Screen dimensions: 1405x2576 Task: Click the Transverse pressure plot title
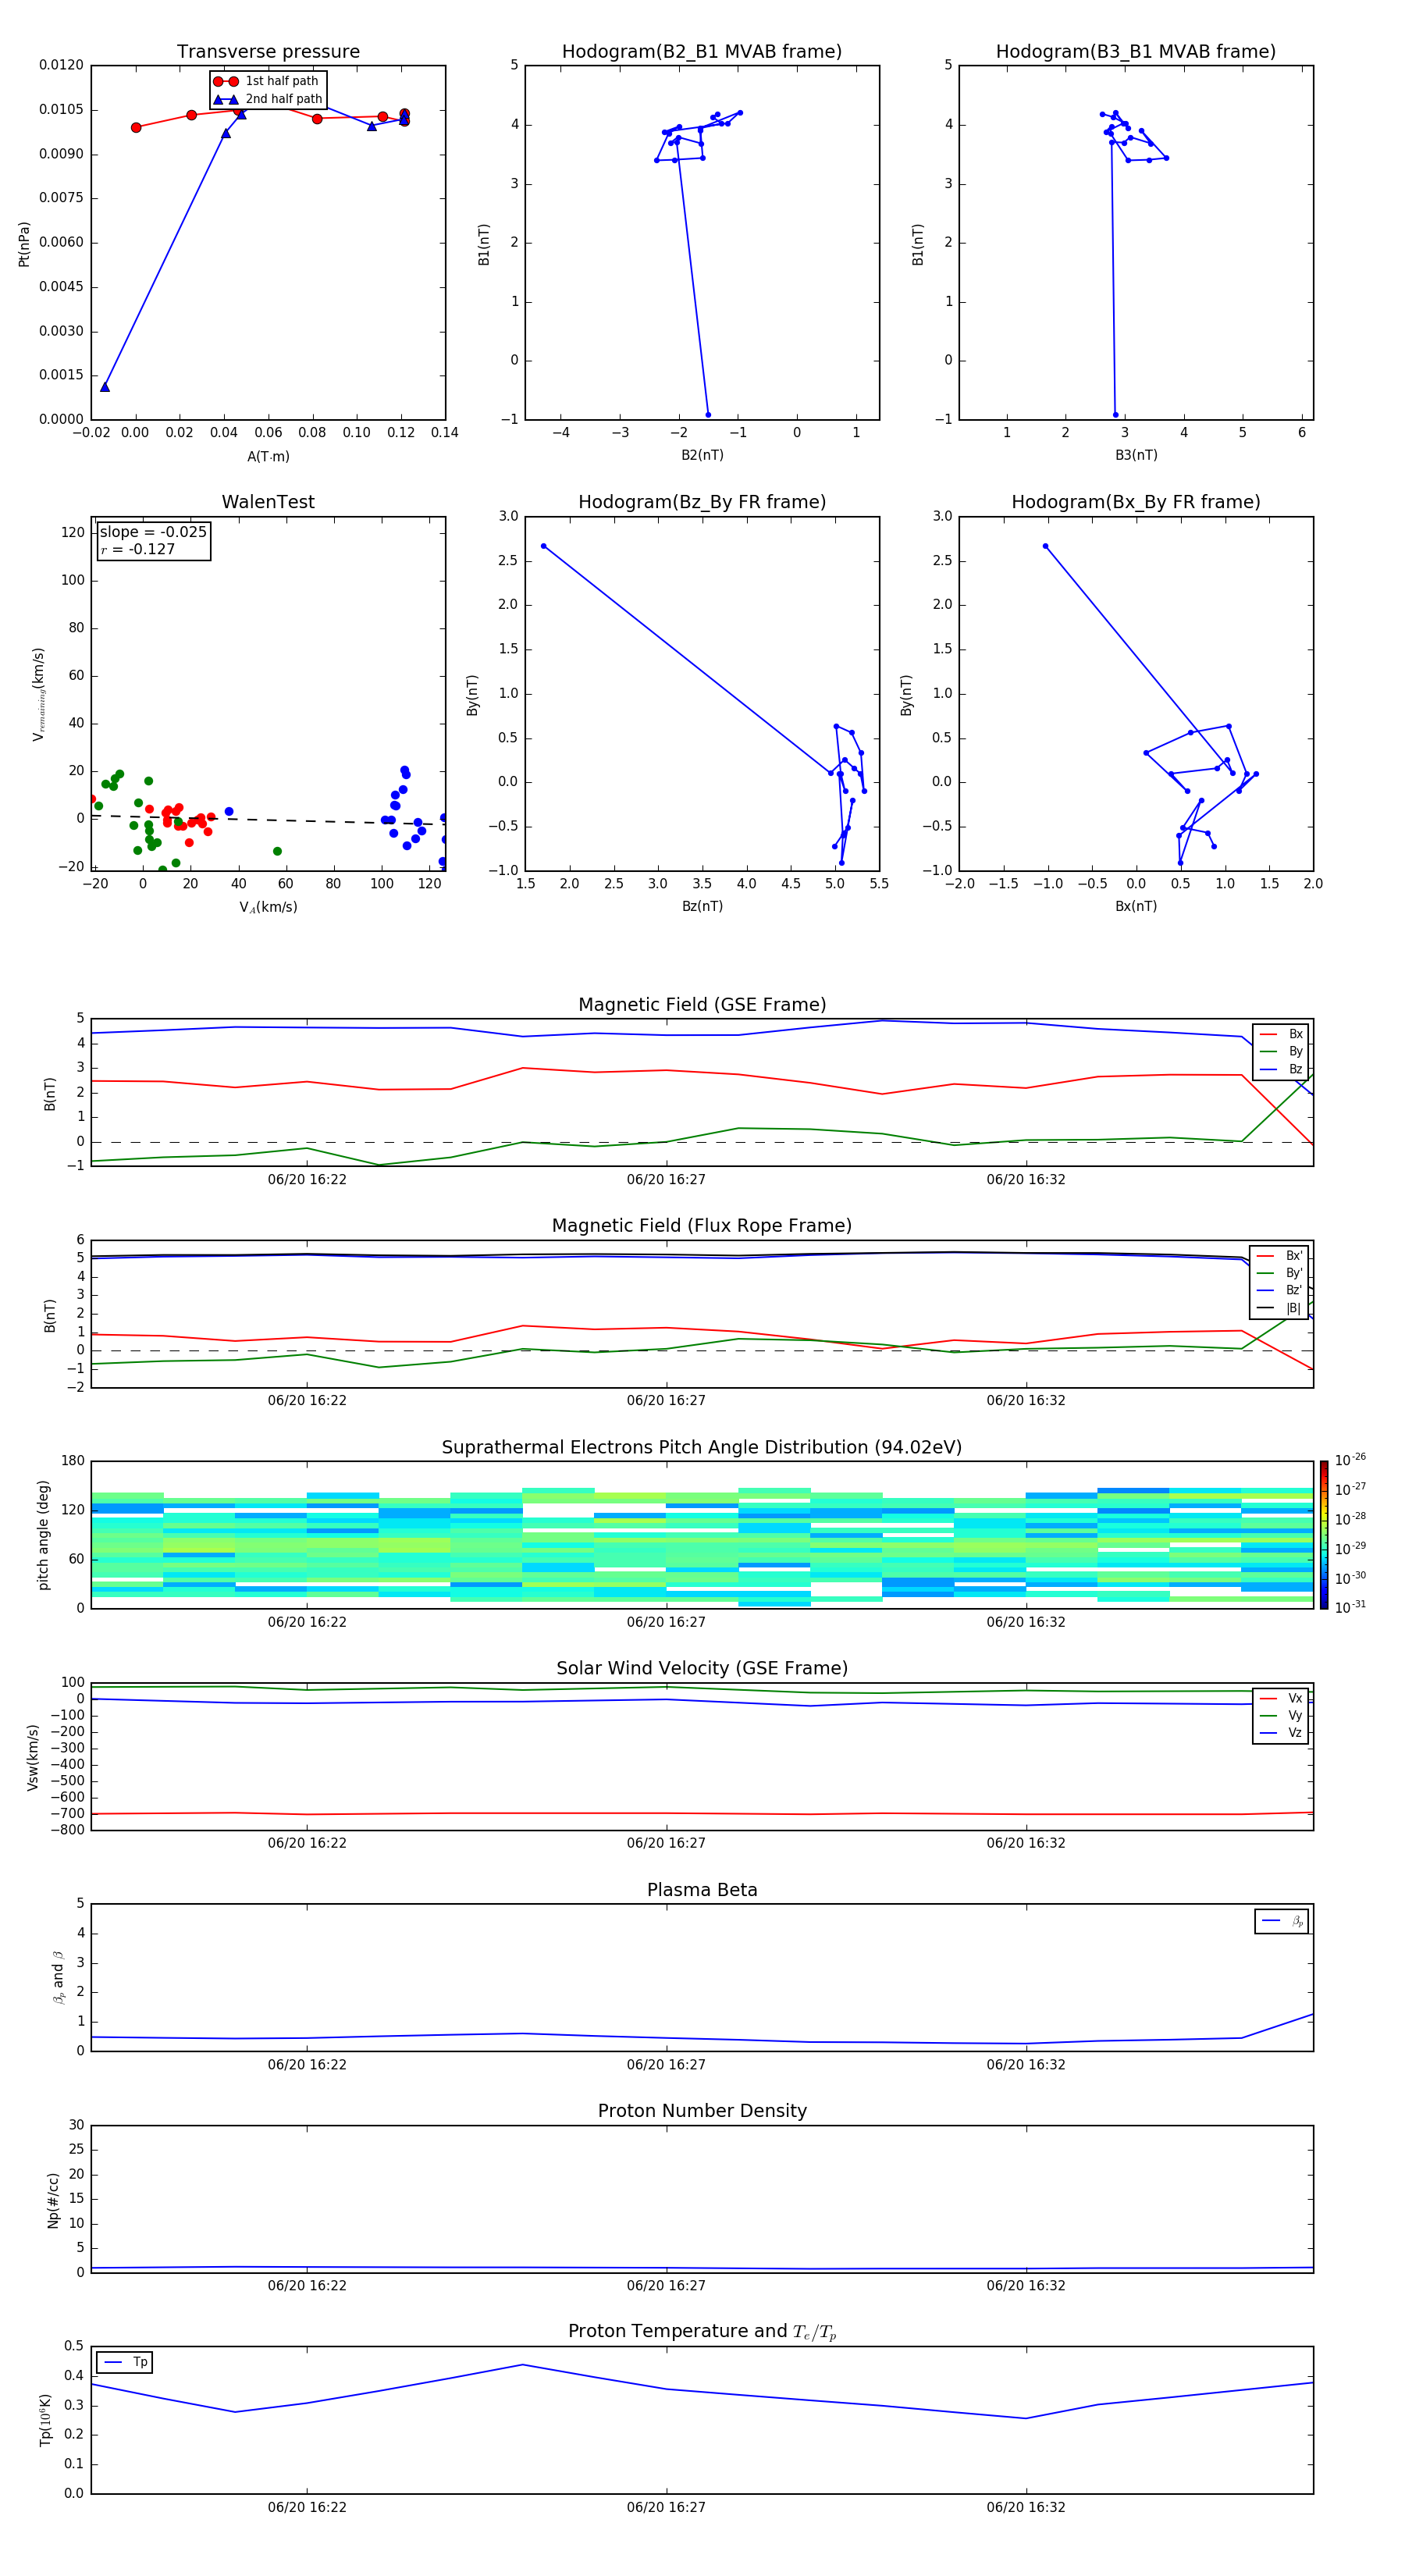point(268,51)
